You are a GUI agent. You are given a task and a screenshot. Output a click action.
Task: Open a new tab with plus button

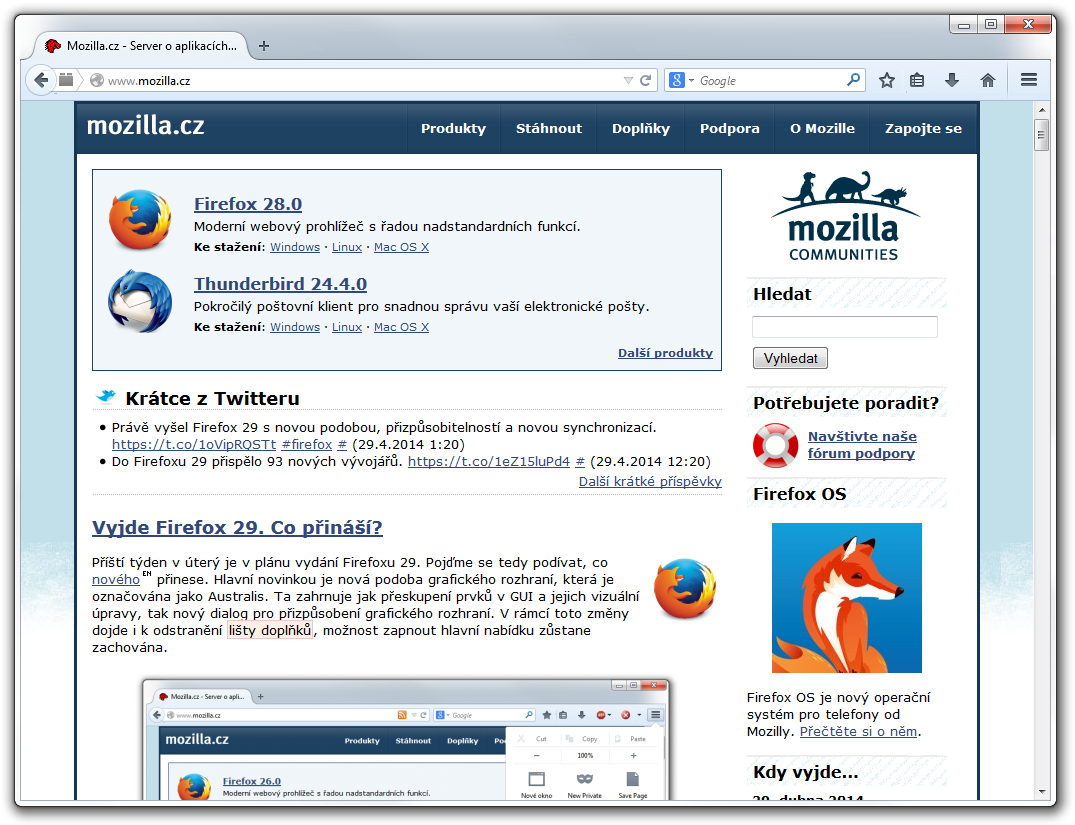[264, 46]
